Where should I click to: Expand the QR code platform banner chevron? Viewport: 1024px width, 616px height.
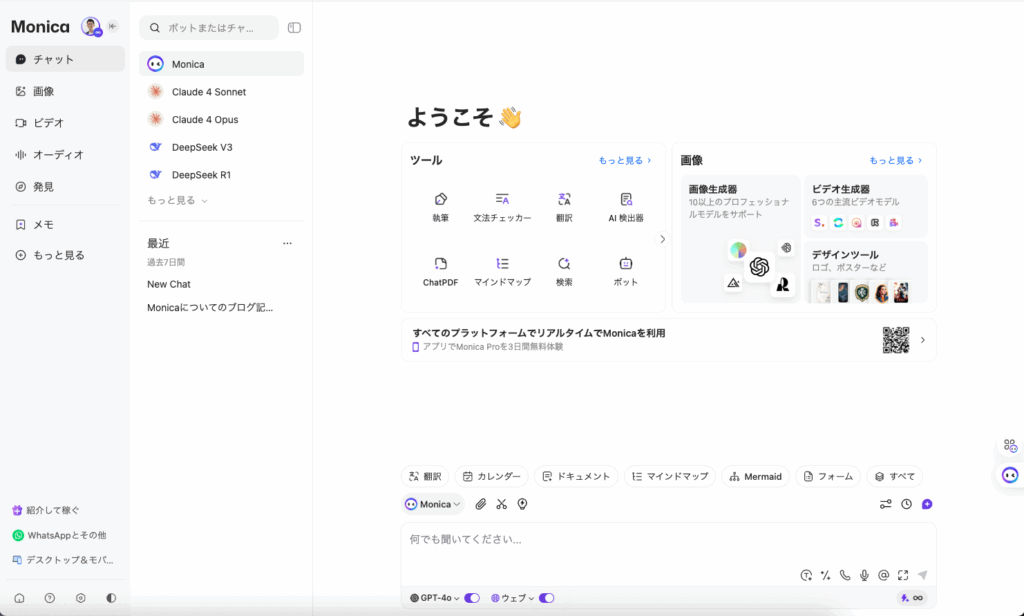click(x=923, y=340)
